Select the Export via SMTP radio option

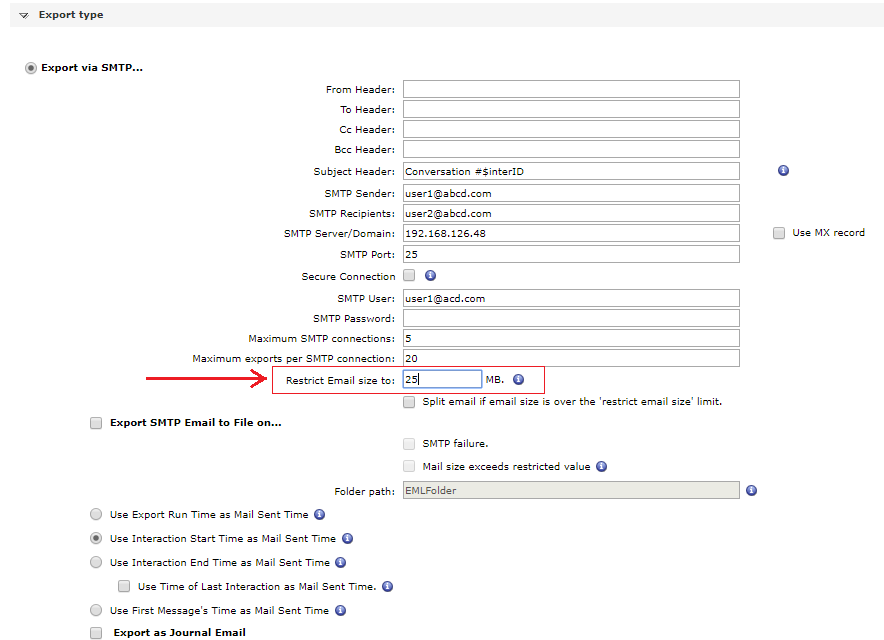[x=30, y=68]
